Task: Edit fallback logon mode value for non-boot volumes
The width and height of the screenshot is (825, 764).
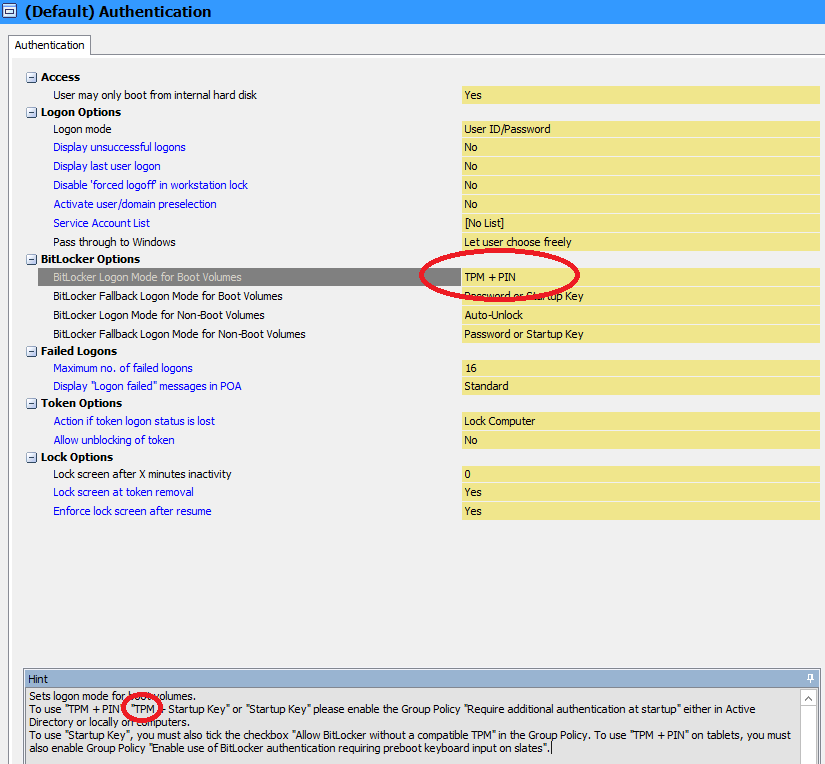Action: [640, 334]
